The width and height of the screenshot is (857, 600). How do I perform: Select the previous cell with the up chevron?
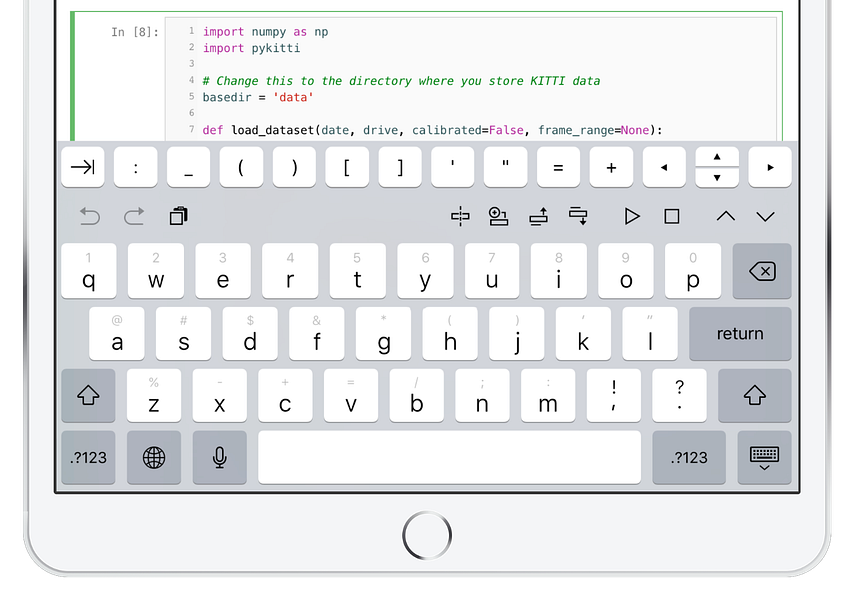click(726, 216)
